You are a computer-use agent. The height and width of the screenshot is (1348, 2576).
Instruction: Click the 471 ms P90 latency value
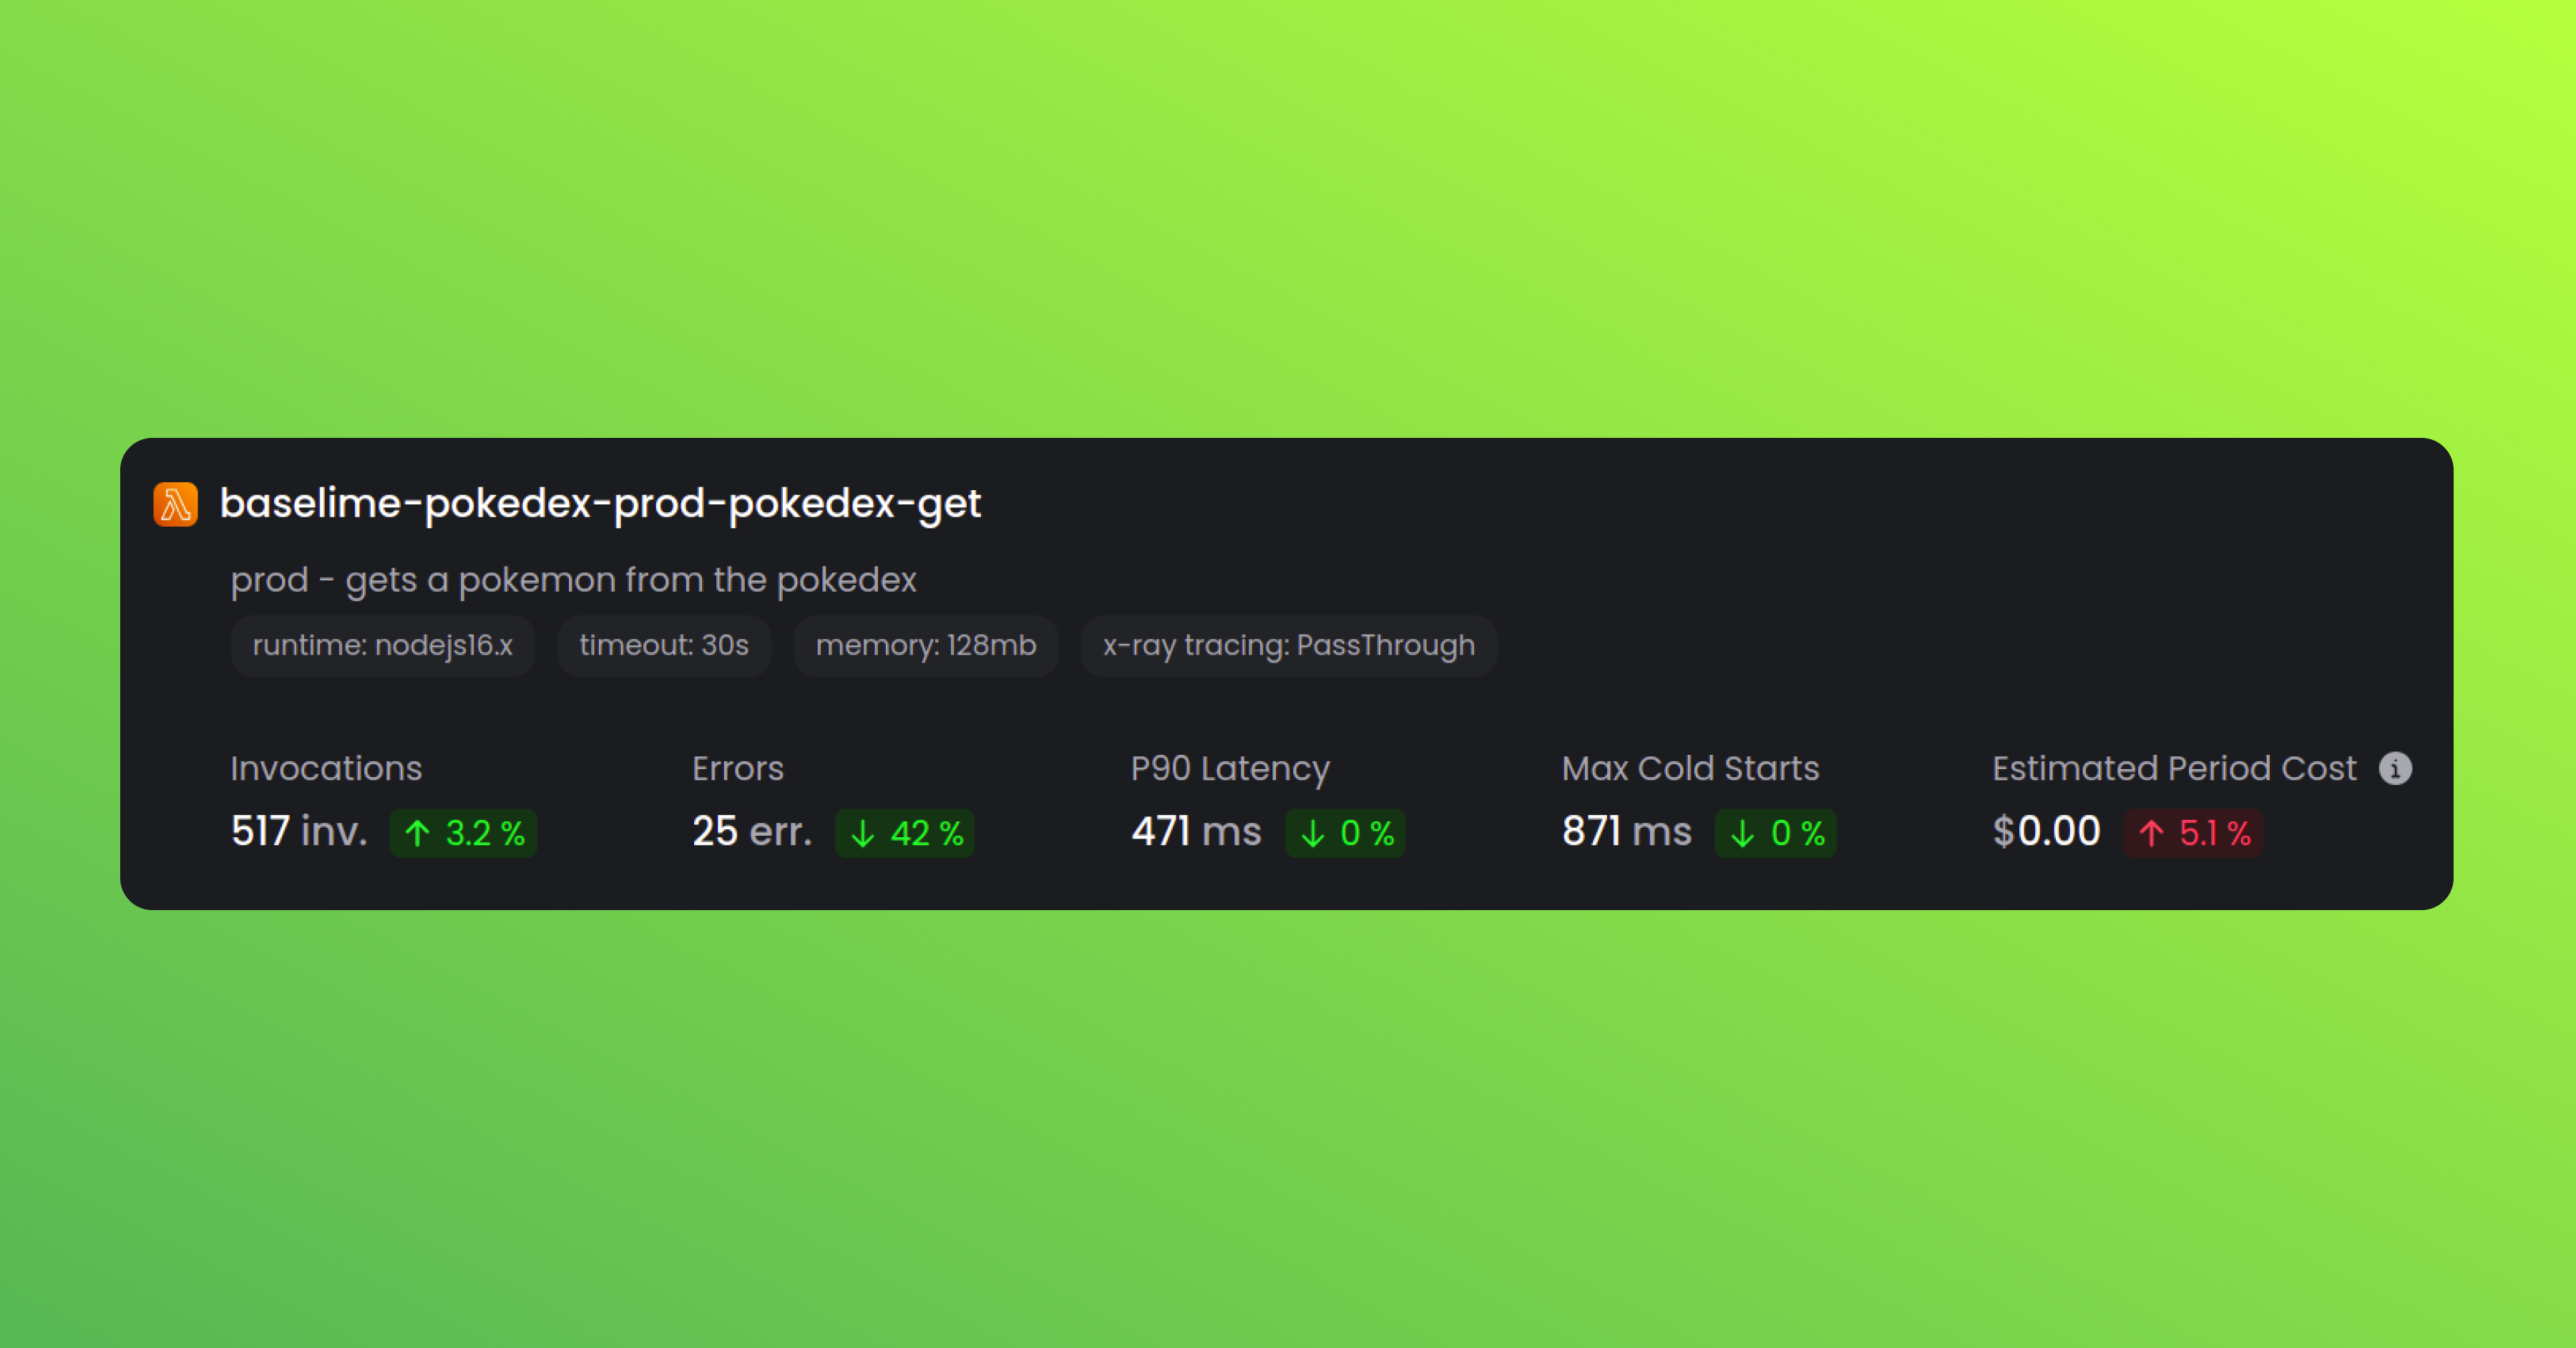[1196, 832]
